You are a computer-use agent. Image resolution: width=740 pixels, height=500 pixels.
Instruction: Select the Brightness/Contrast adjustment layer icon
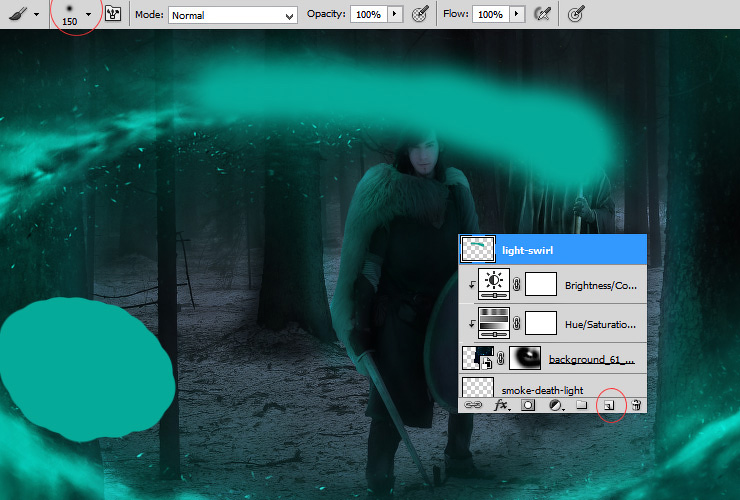(494, 284)
